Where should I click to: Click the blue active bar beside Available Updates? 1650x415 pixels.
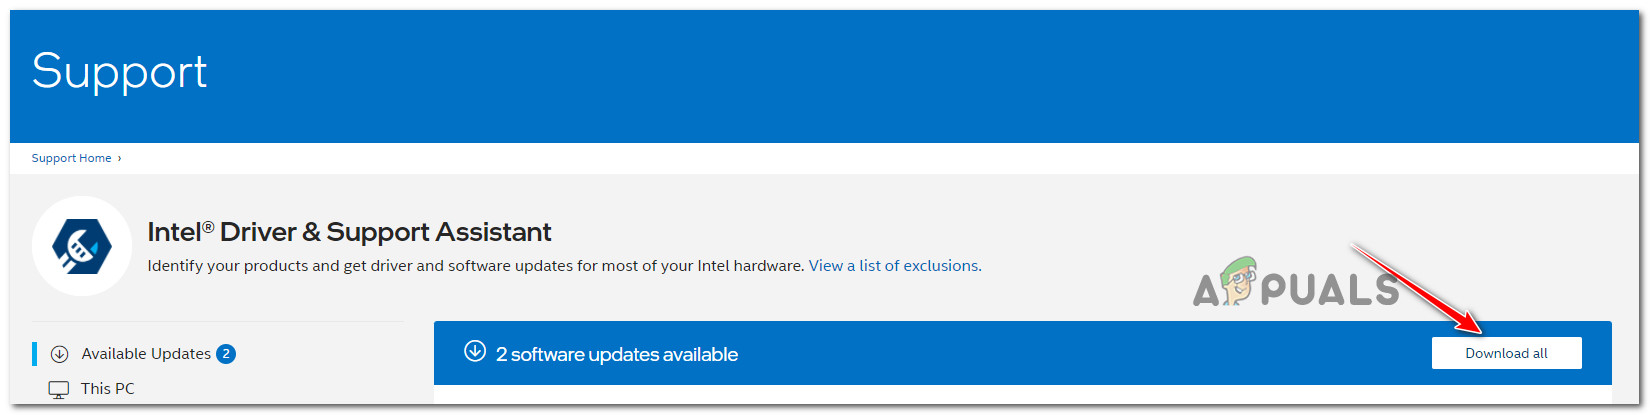click(35, 354)
